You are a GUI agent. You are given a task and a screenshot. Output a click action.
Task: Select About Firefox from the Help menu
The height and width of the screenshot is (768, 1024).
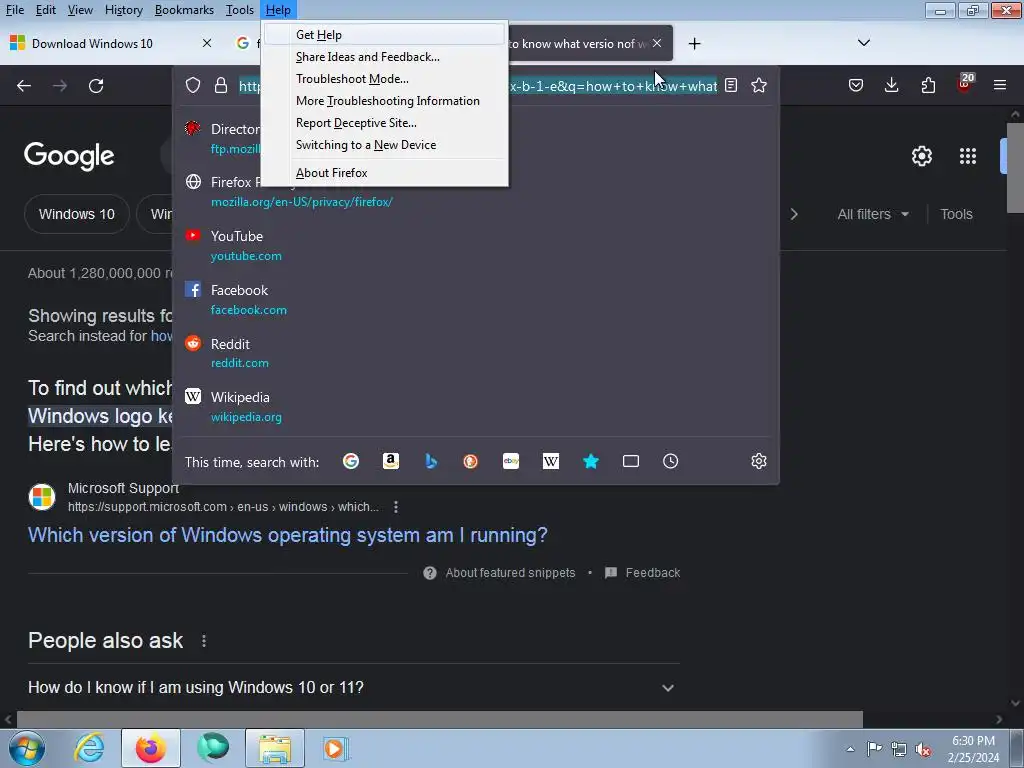click(386, 173)
